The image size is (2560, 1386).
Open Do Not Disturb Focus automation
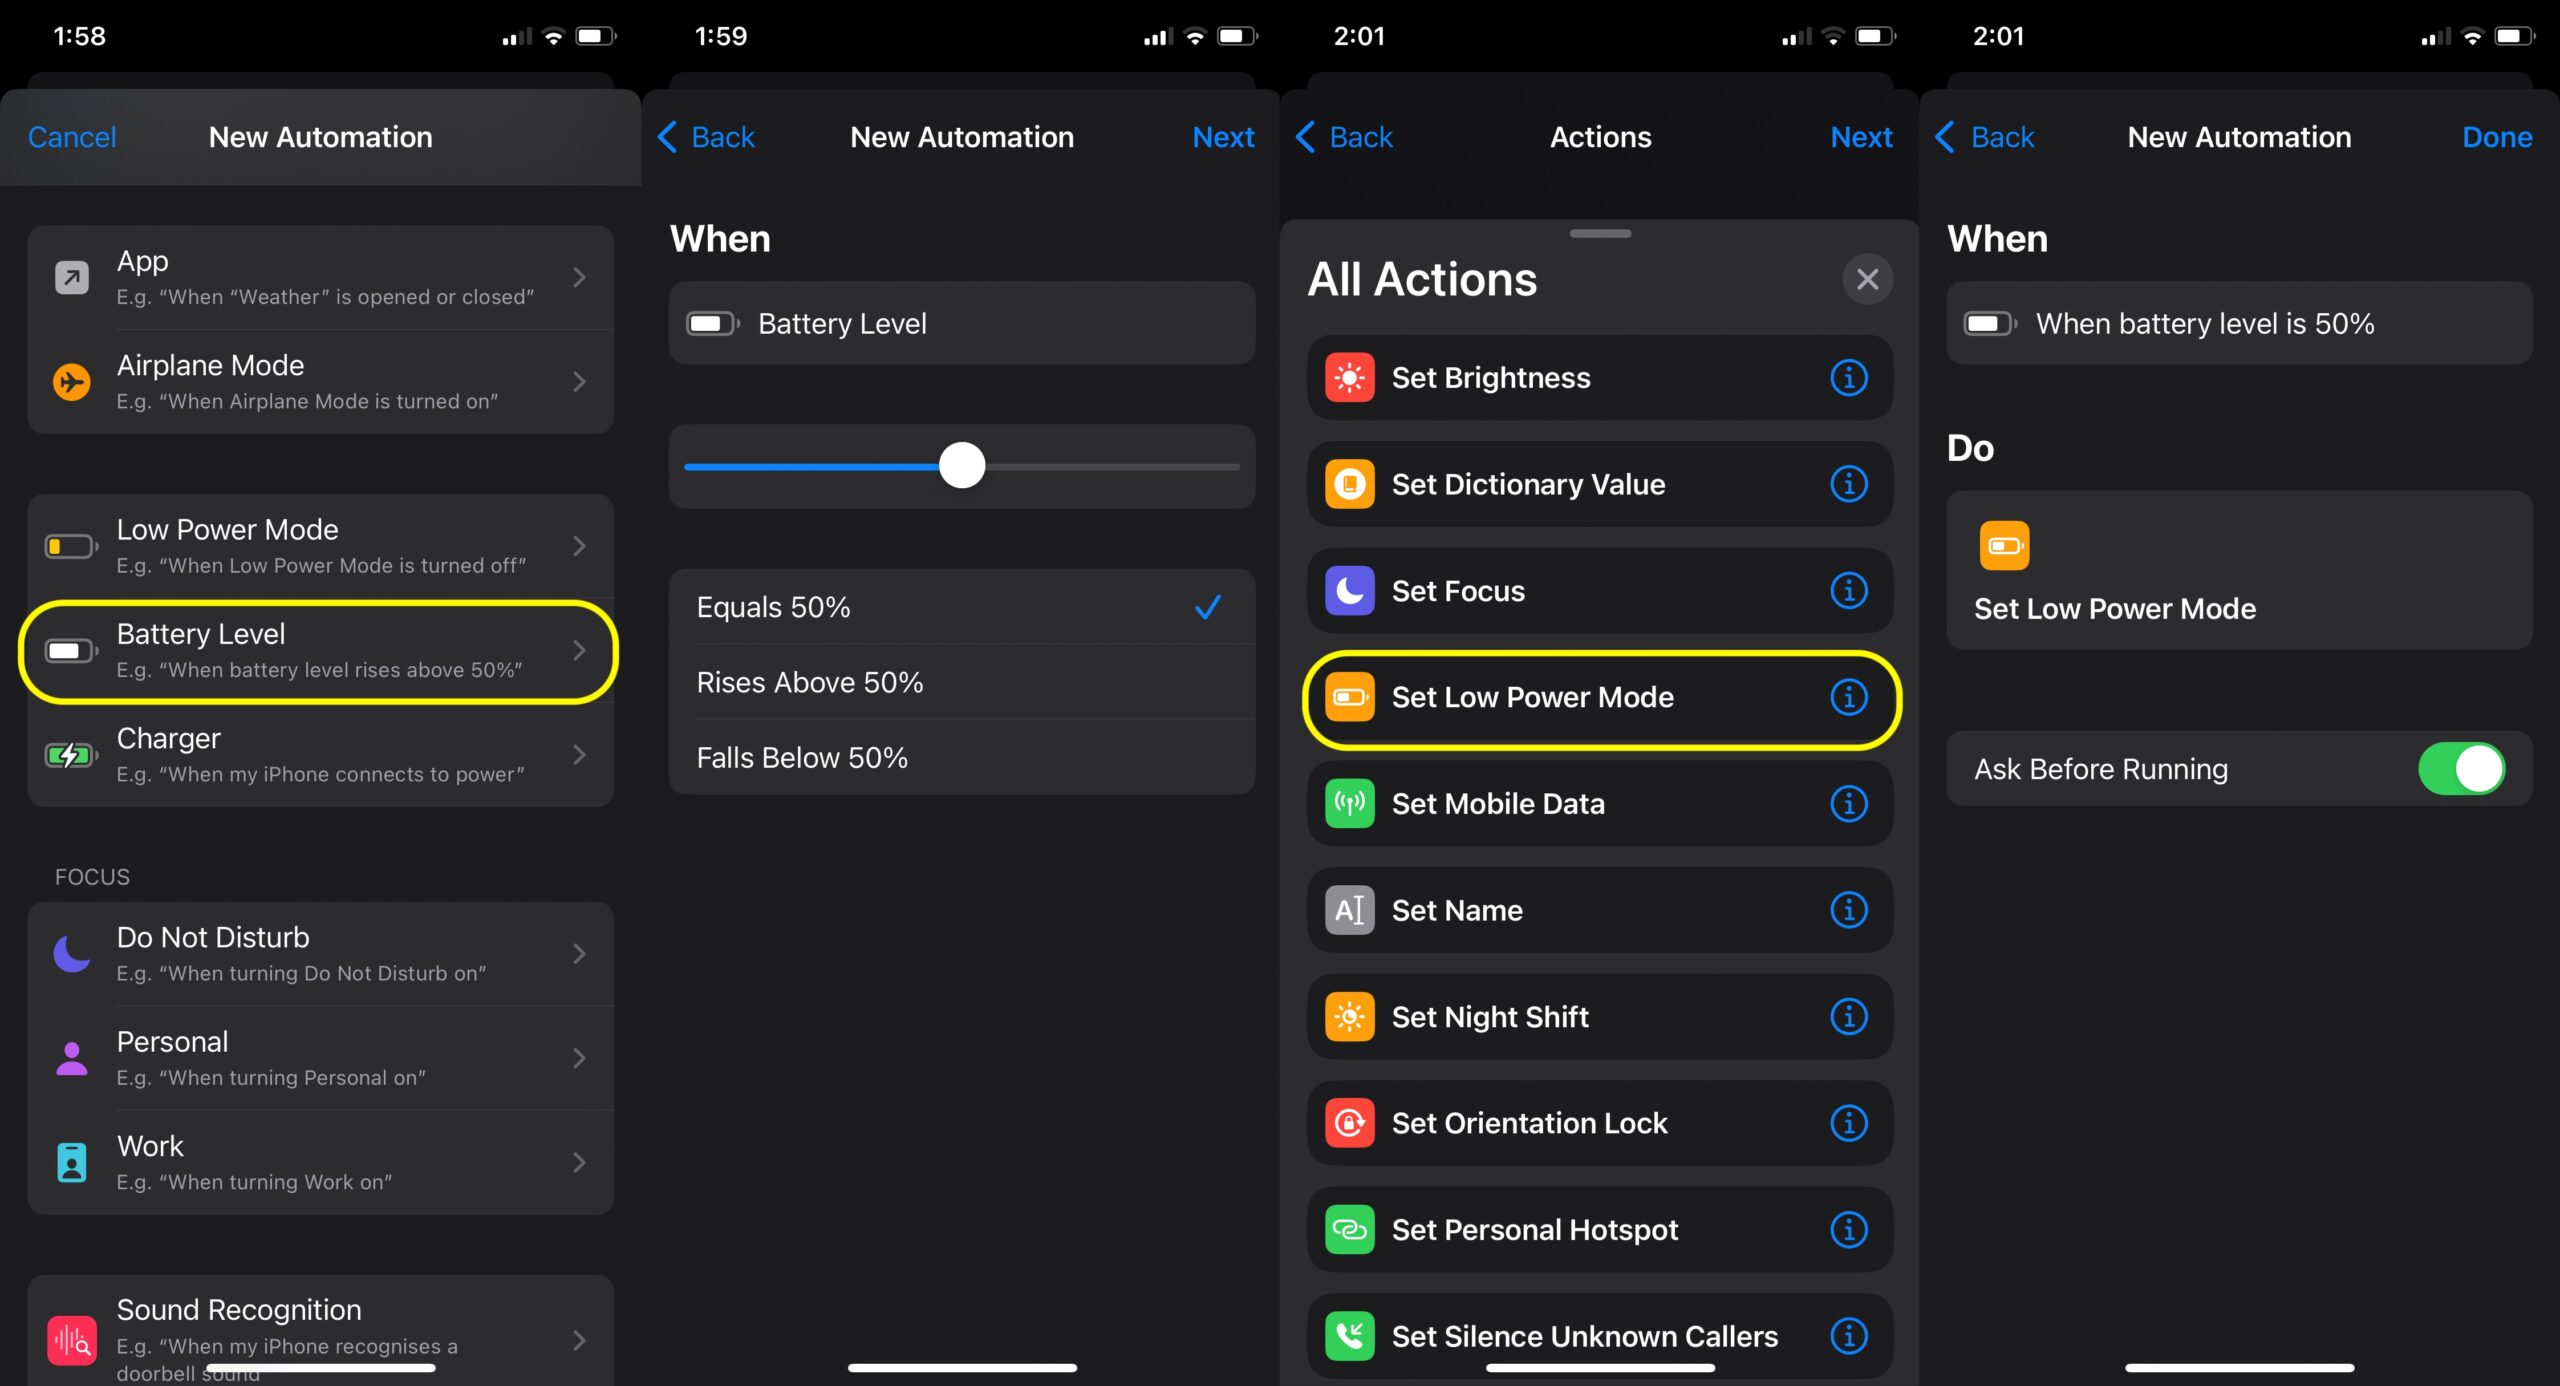pos(319,952)
